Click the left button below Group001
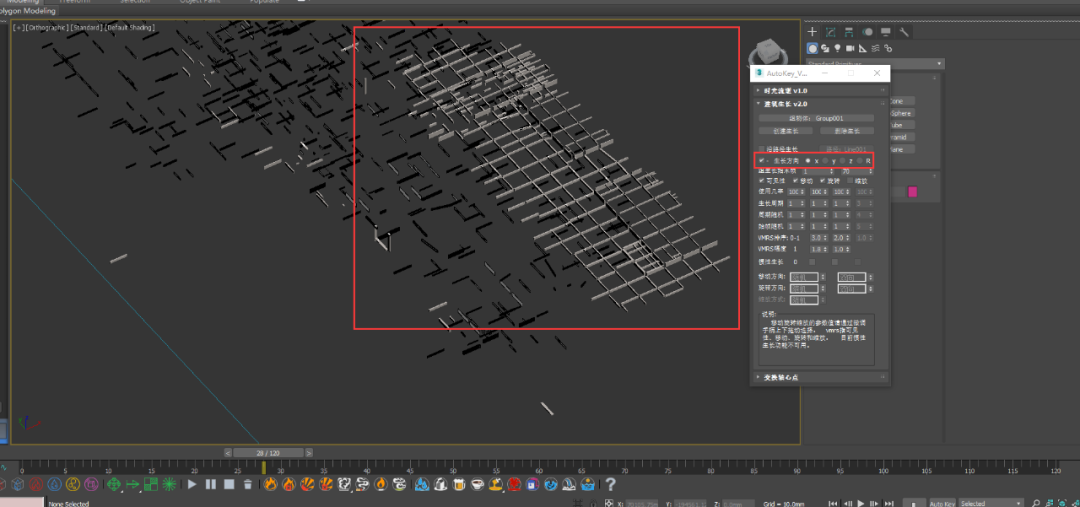Screen dimensions: 1080x507 786,131
